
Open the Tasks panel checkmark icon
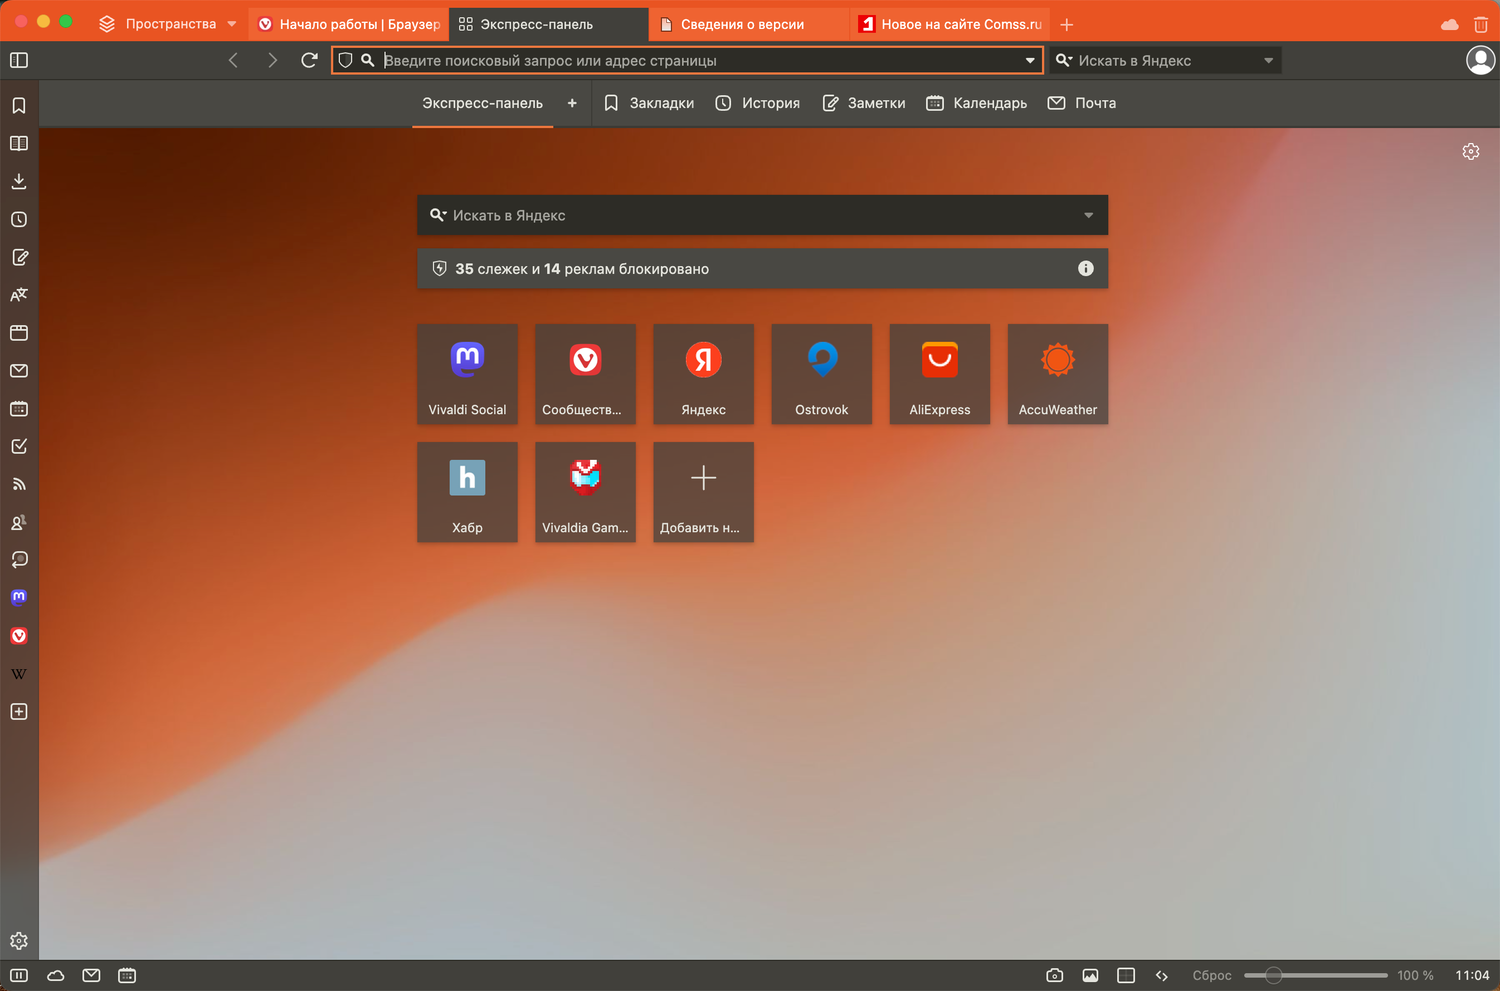click(x=19, y=447)
